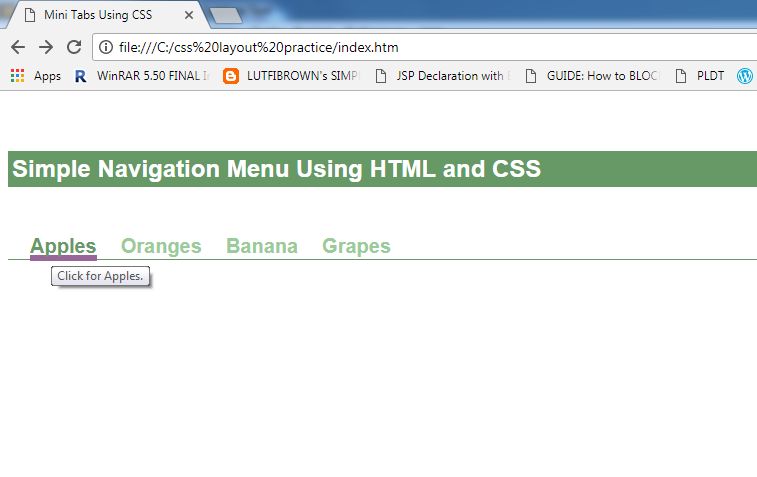Close the Mini Tabs Using CSS tab
The image size is (757, 477).
(189, 15)
